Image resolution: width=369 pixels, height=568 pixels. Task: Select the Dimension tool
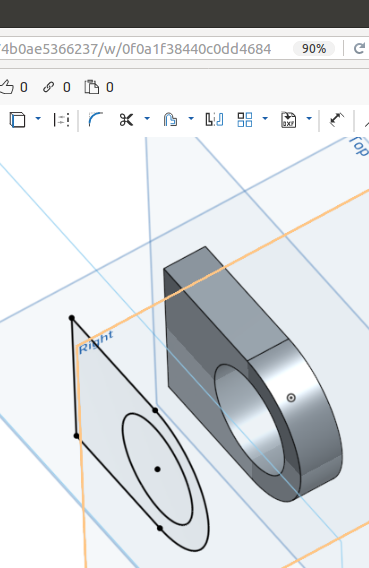336,120
